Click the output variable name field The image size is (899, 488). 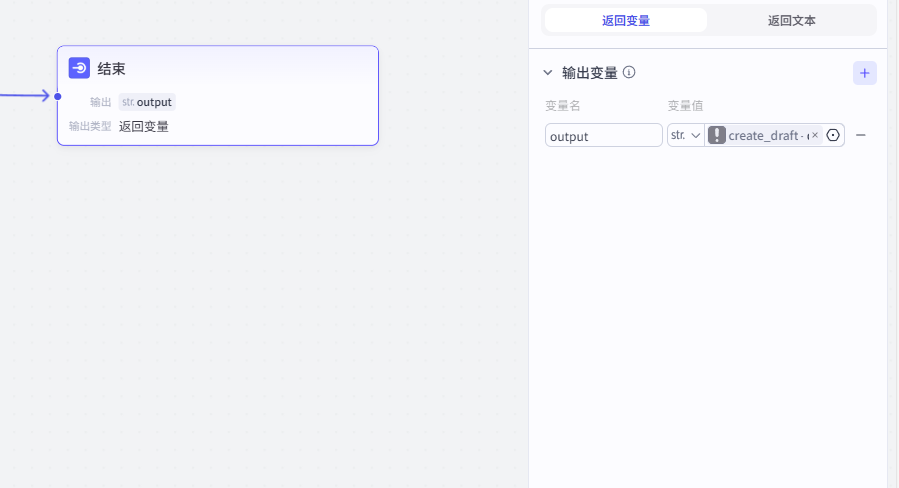point(603,136)
